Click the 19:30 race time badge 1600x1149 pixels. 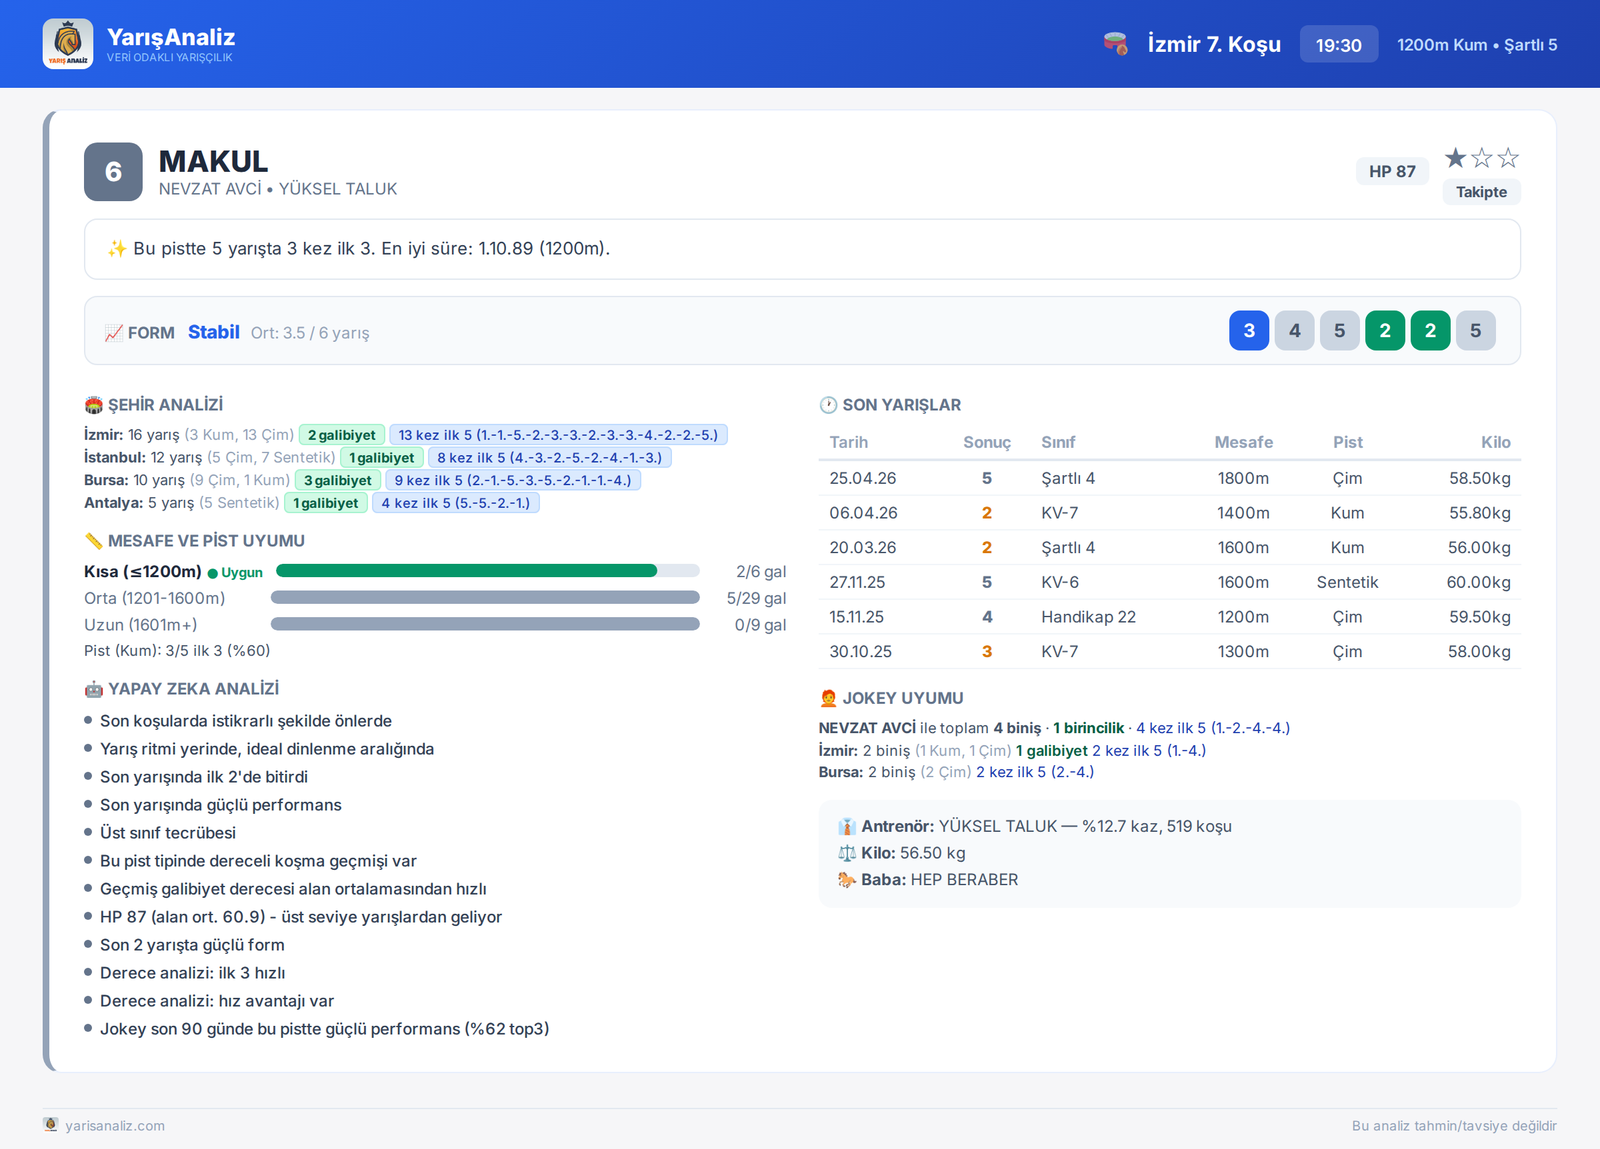1339,45
